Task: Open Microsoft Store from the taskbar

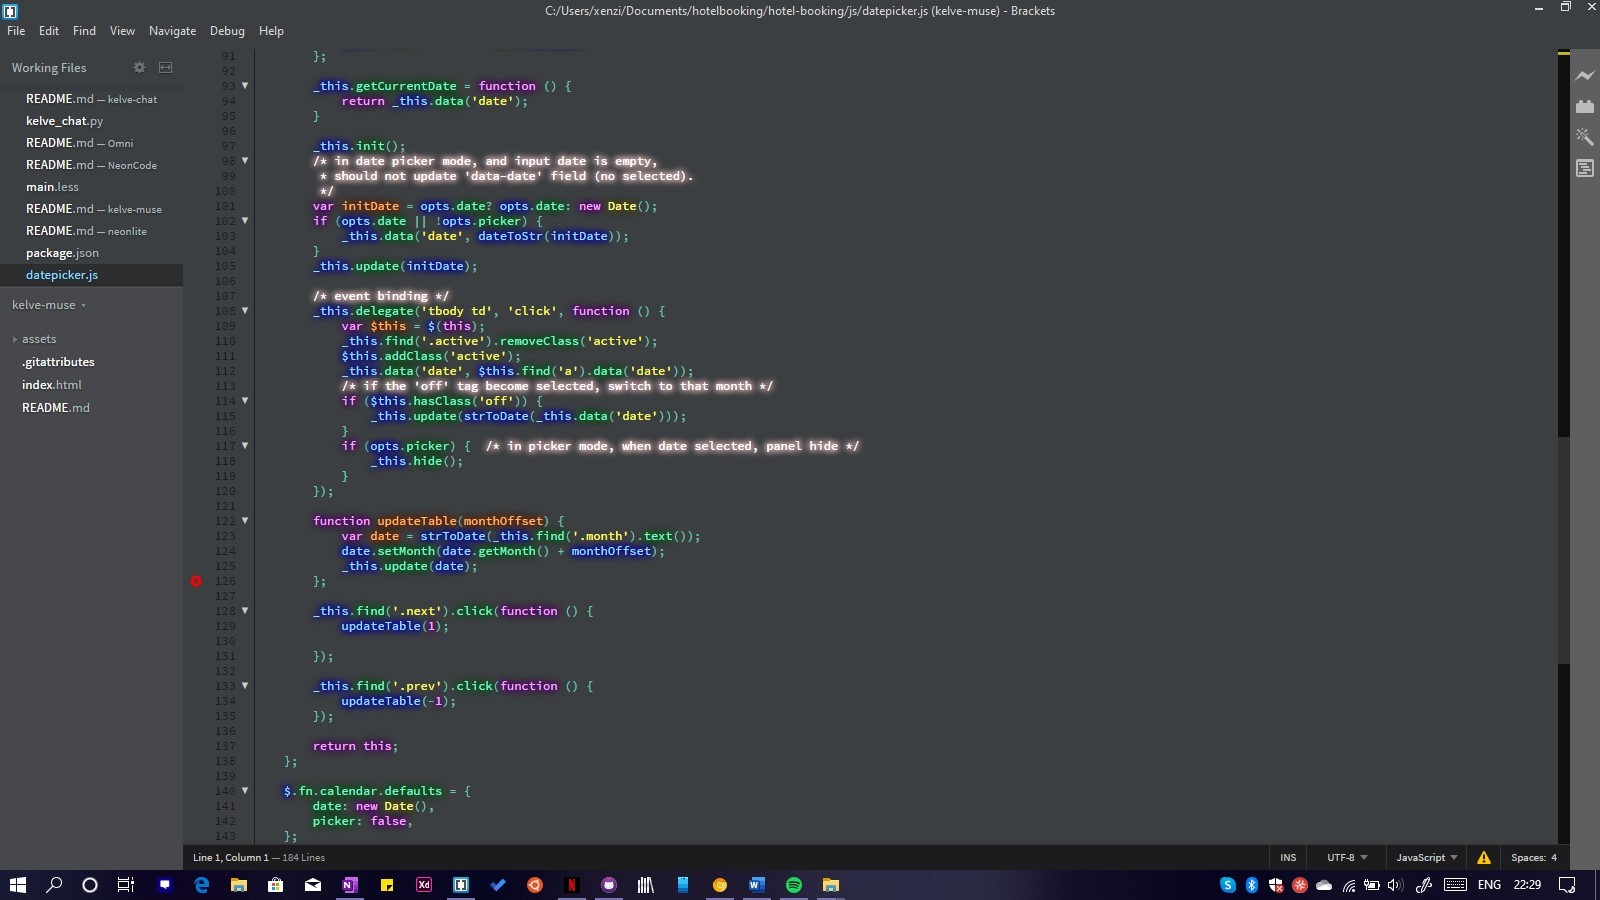Action: (x=276, y=885)
